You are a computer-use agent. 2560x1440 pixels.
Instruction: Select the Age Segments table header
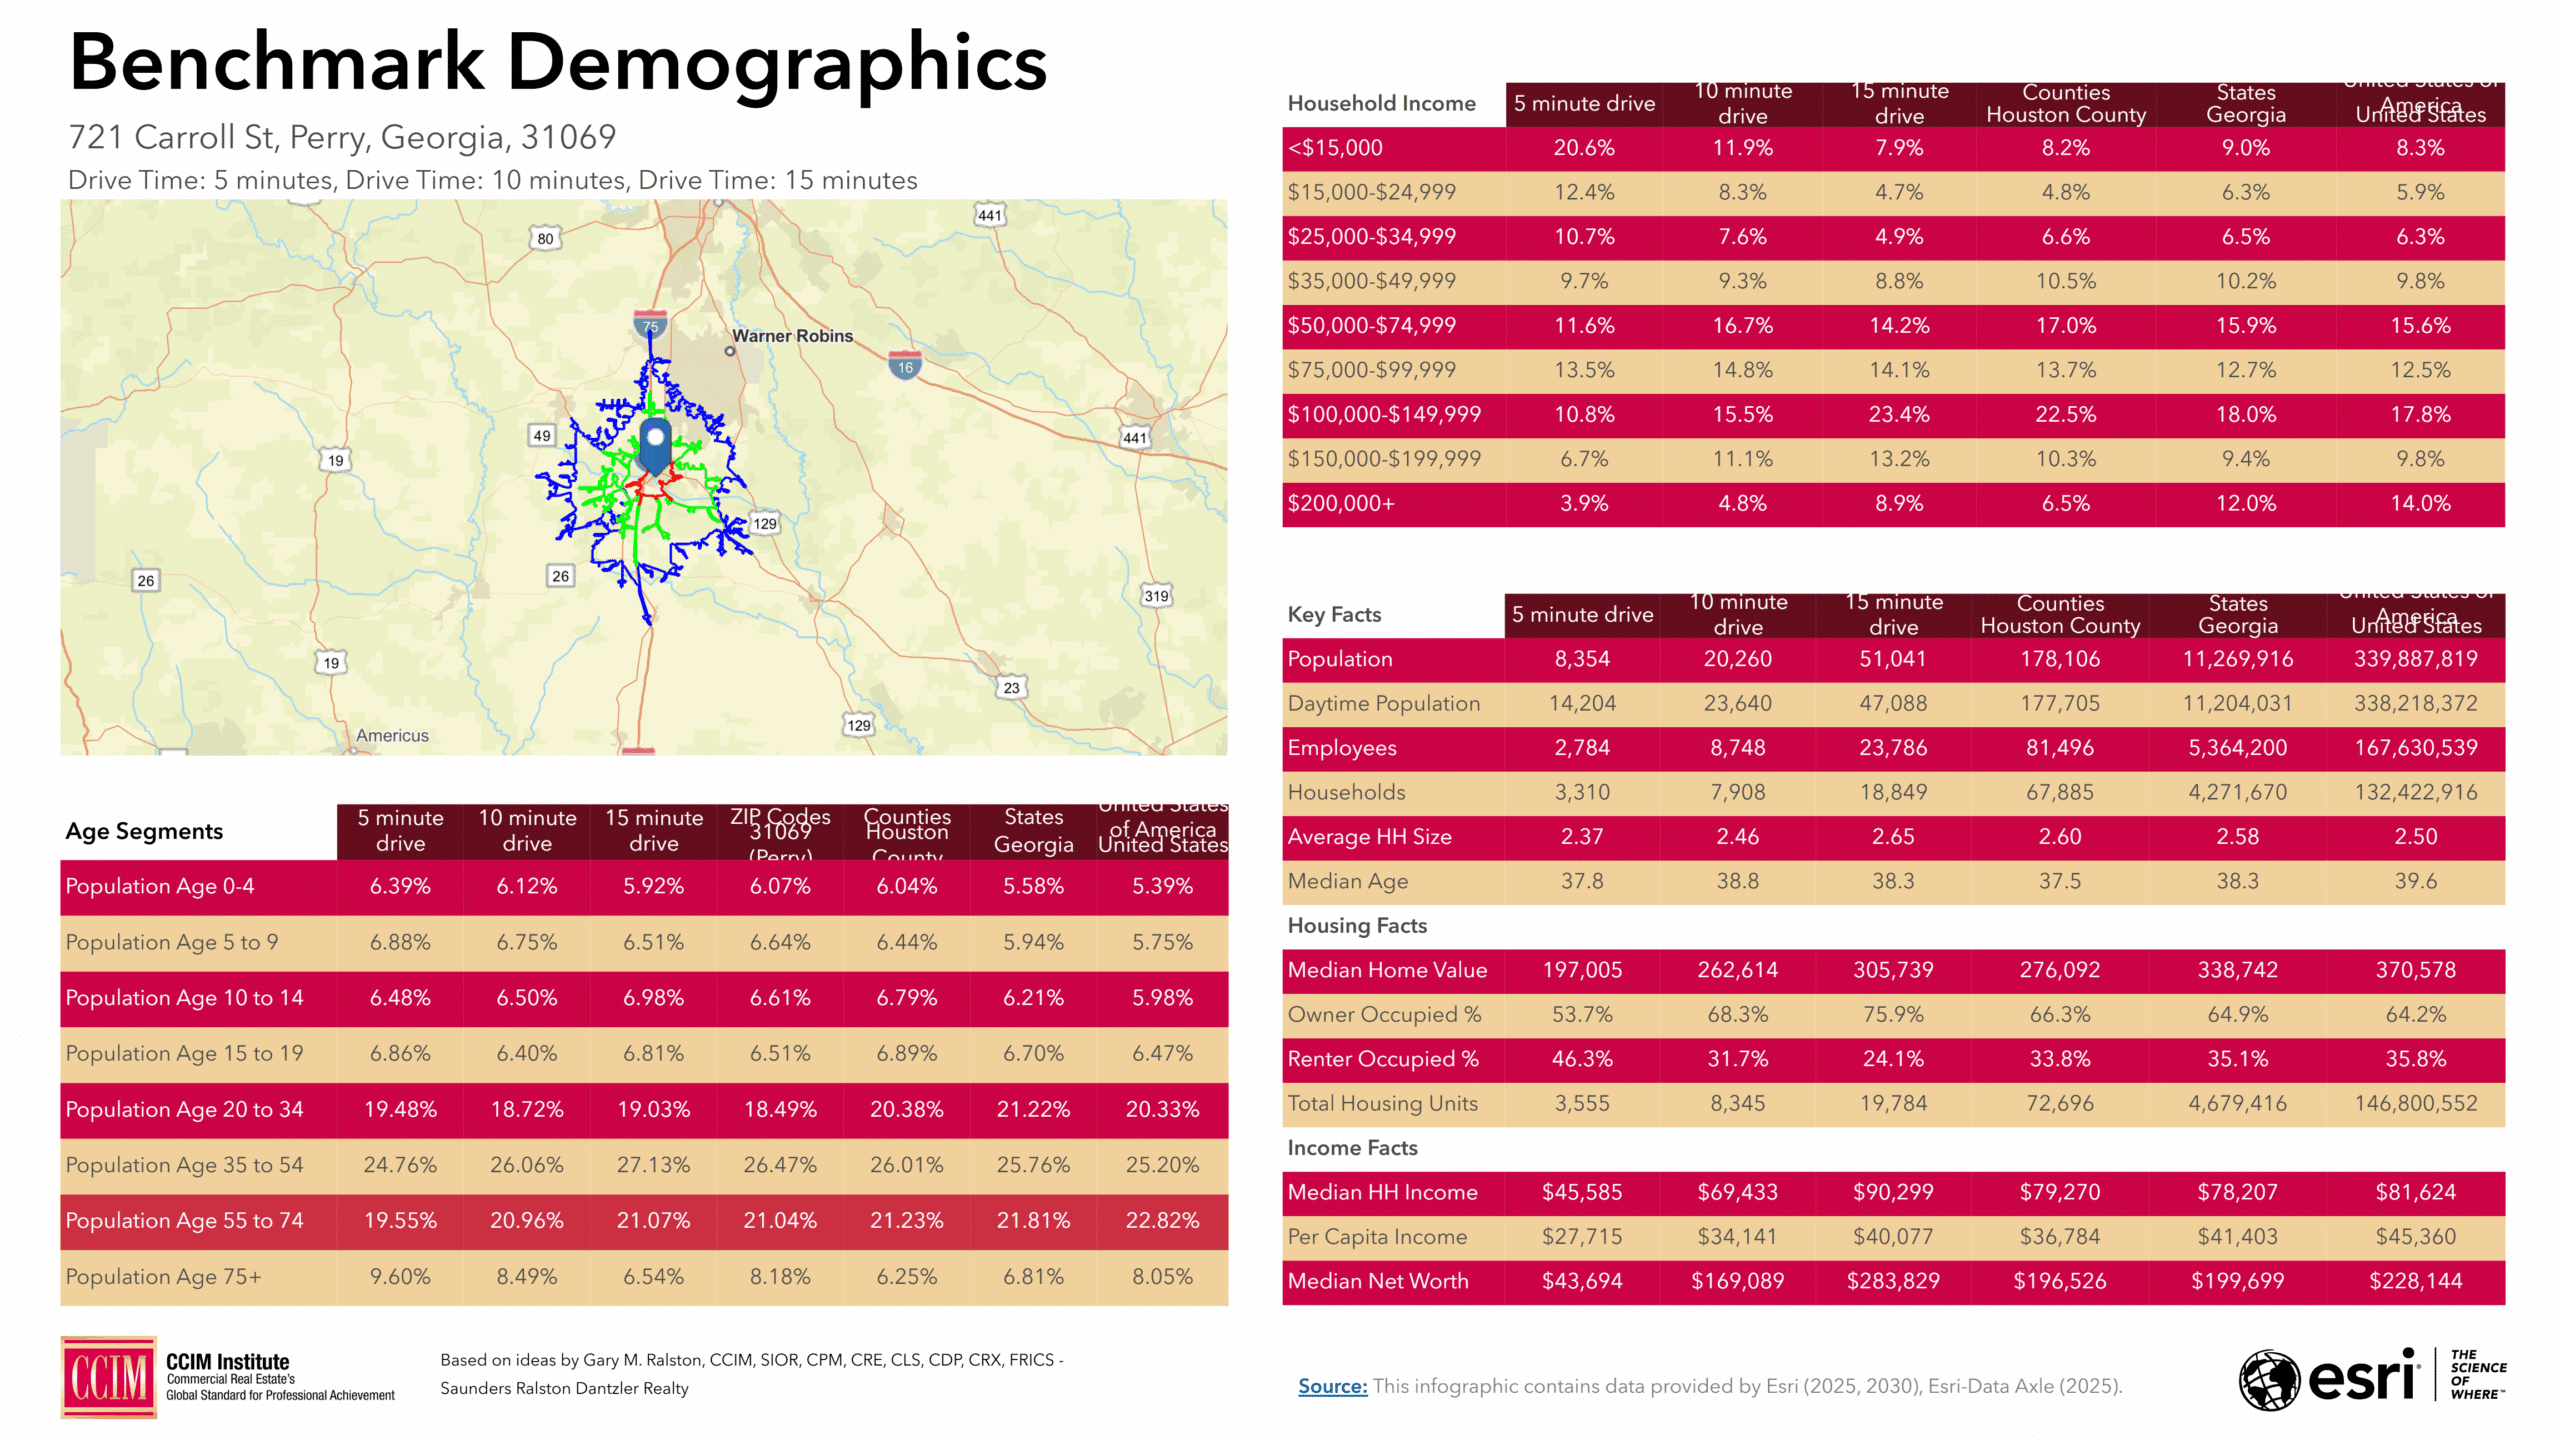[144, 832]
